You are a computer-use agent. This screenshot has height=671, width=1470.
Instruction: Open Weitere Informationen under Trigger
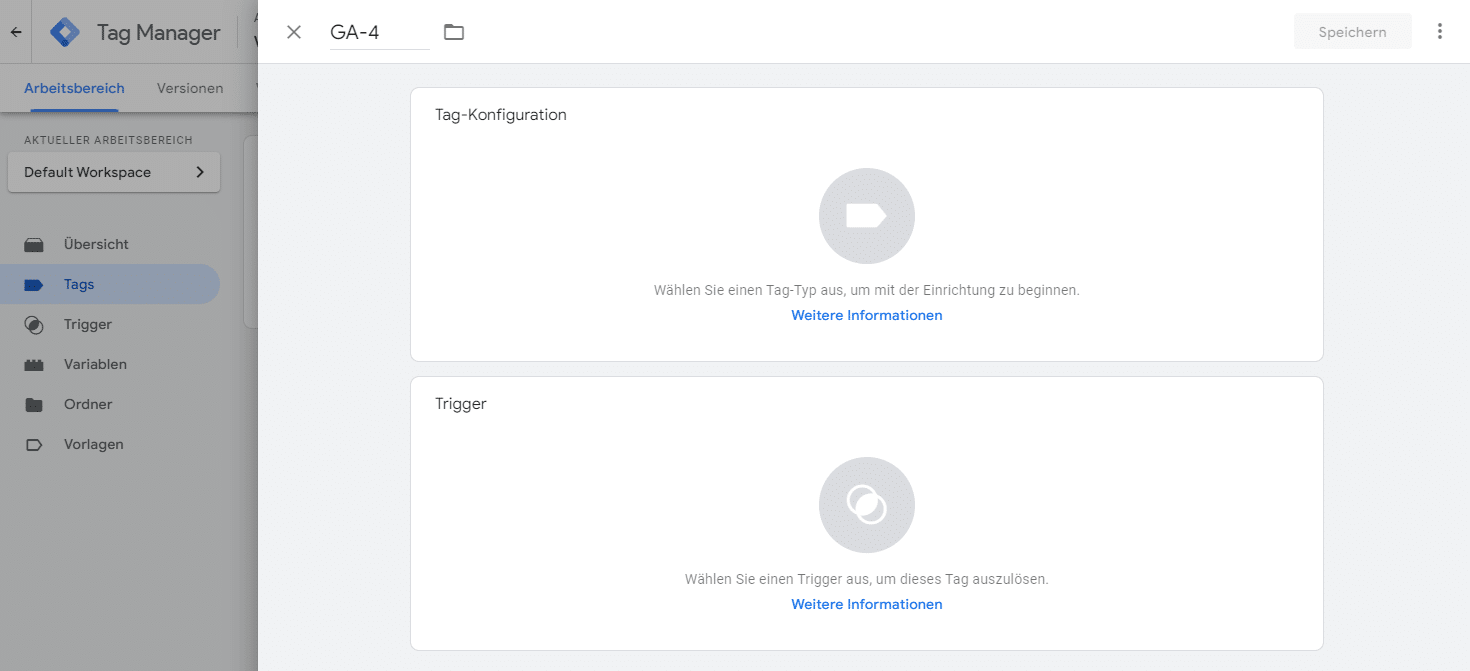click(867, 604)
